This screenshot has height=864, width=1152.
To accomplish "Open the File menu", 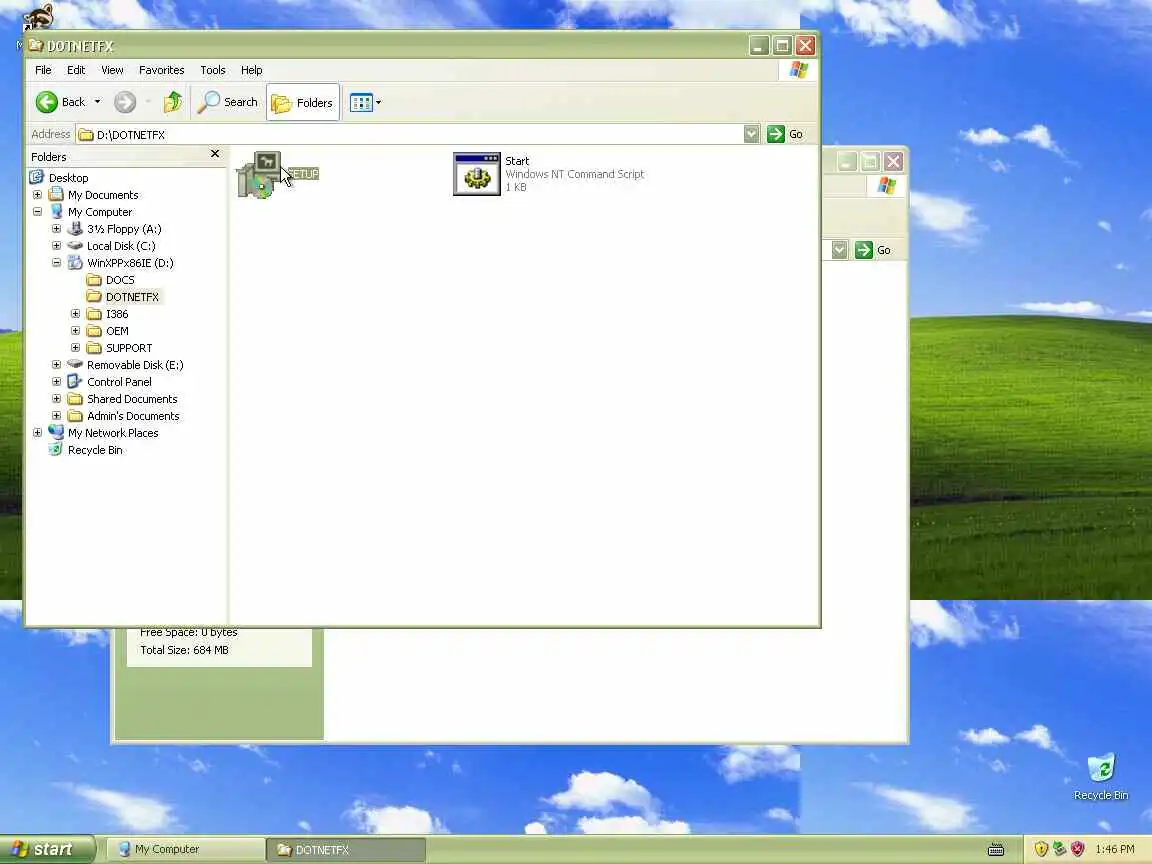I will (43, 70).
